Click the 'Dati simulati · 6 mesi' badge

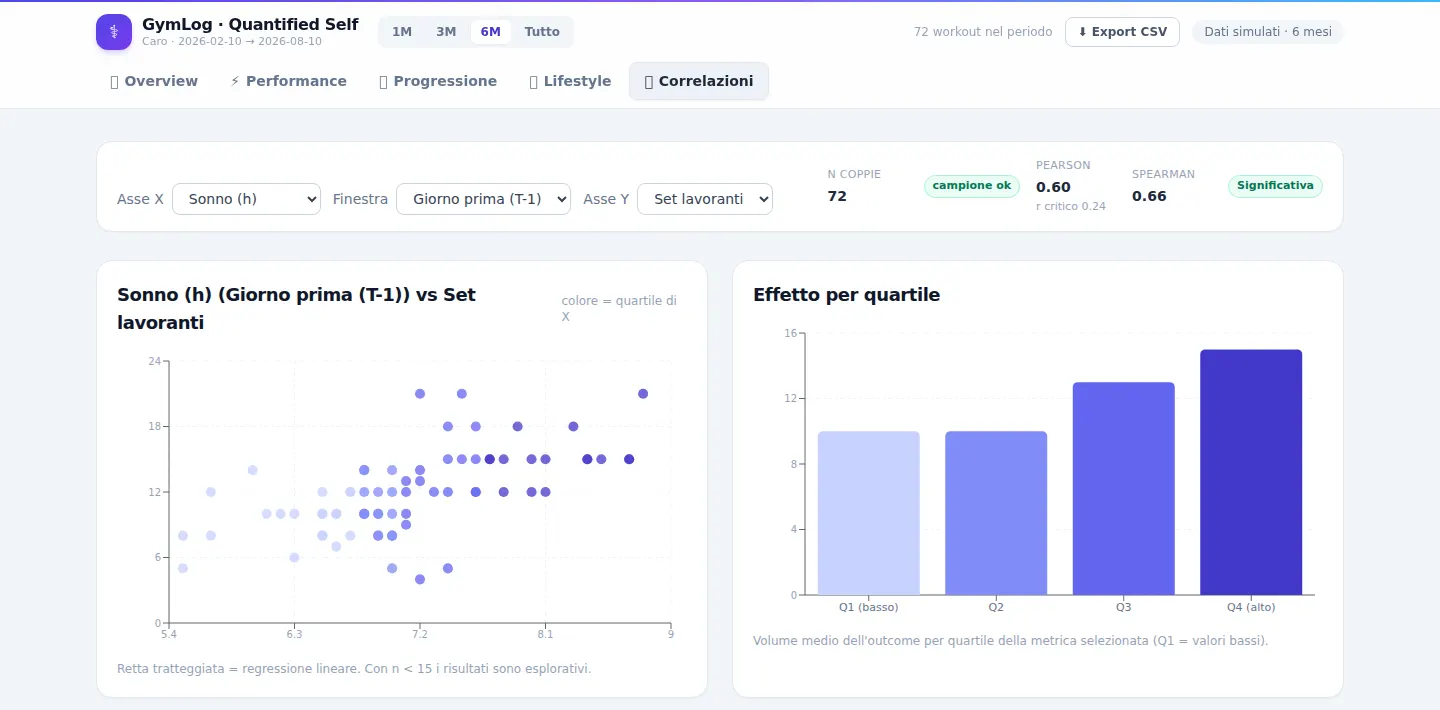1268,32
